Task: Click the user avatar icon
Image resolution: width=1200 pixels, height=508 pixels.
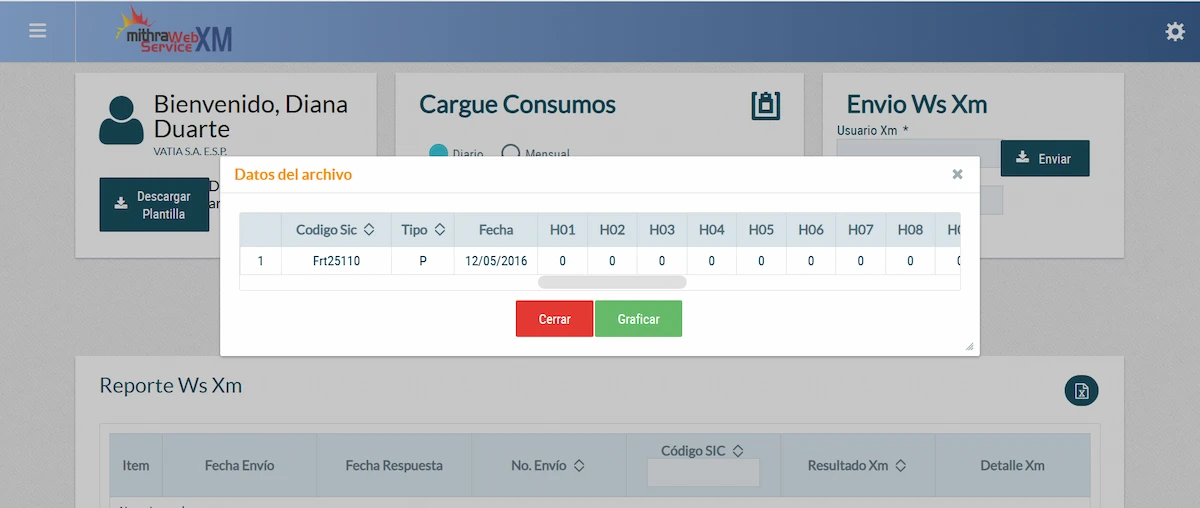Action: 121,120
